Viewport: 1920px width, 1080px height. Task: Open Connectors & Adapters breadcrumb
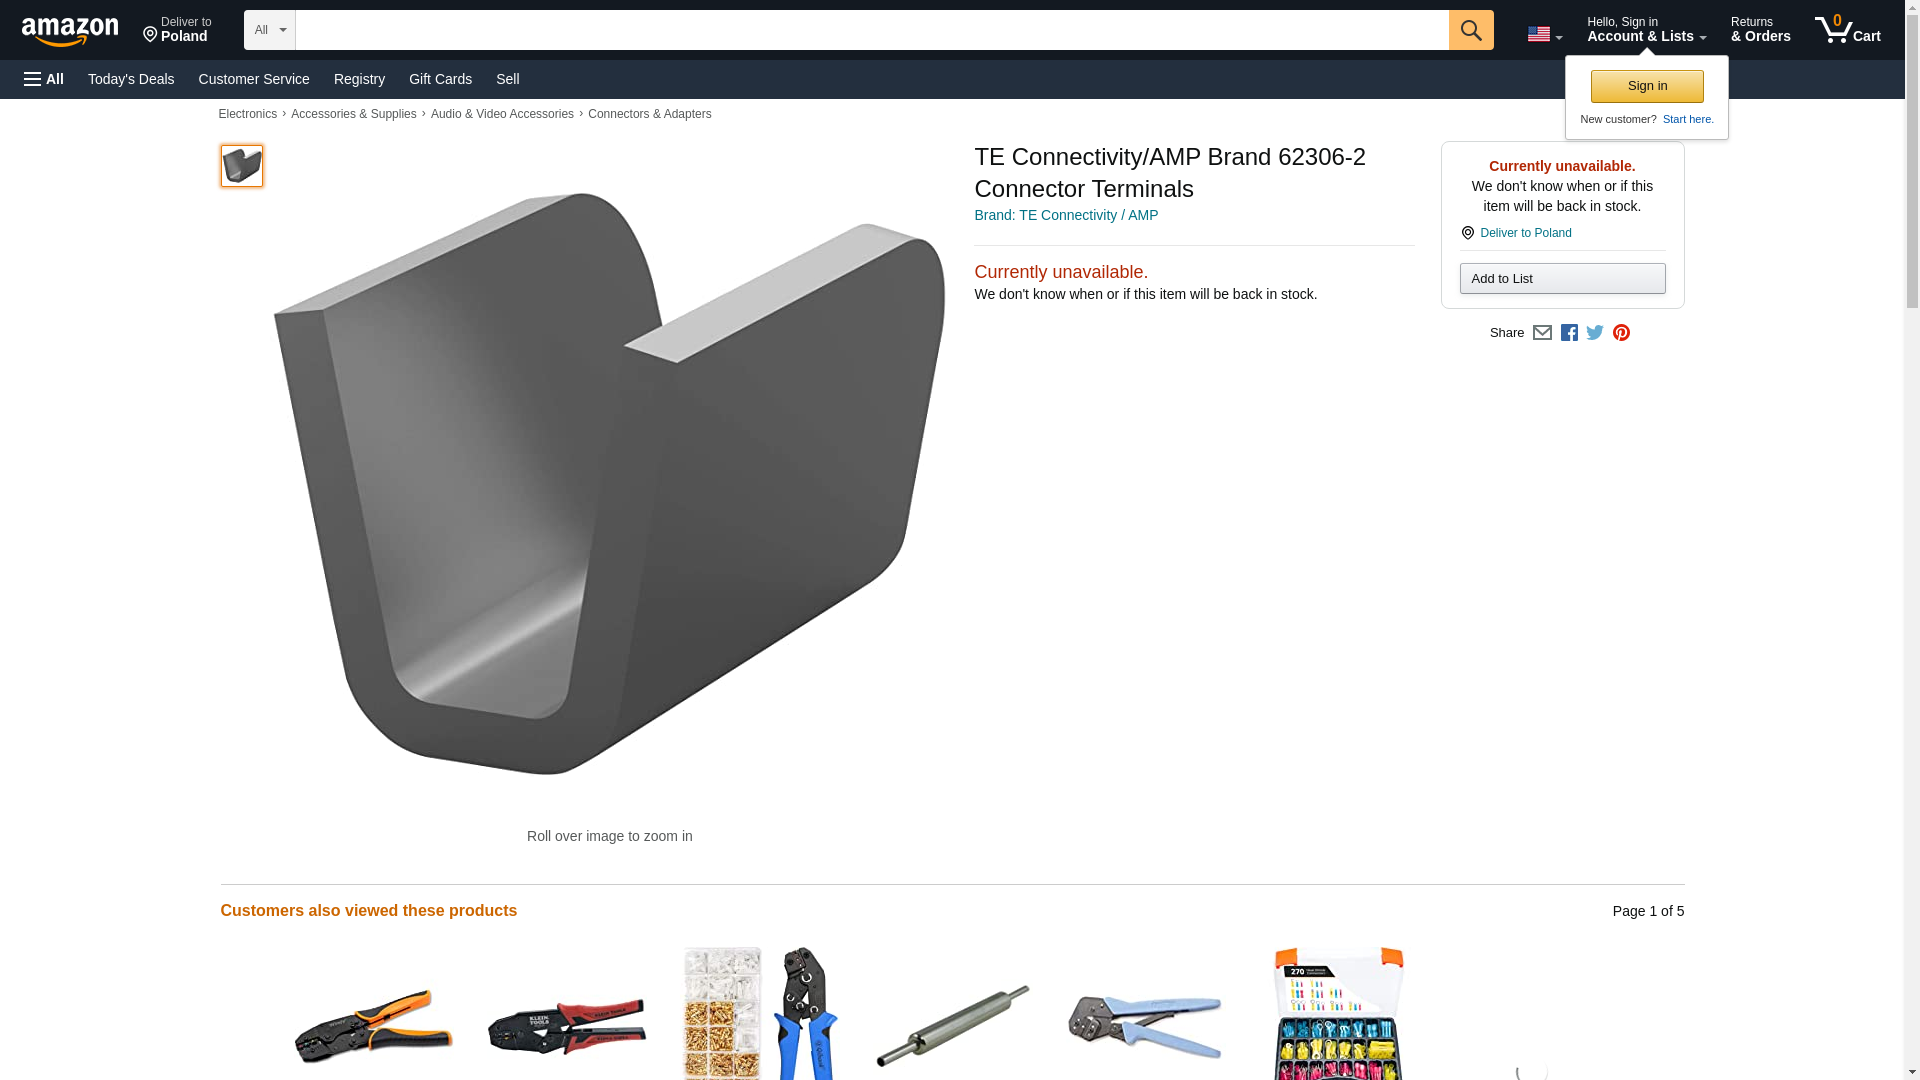649,114
